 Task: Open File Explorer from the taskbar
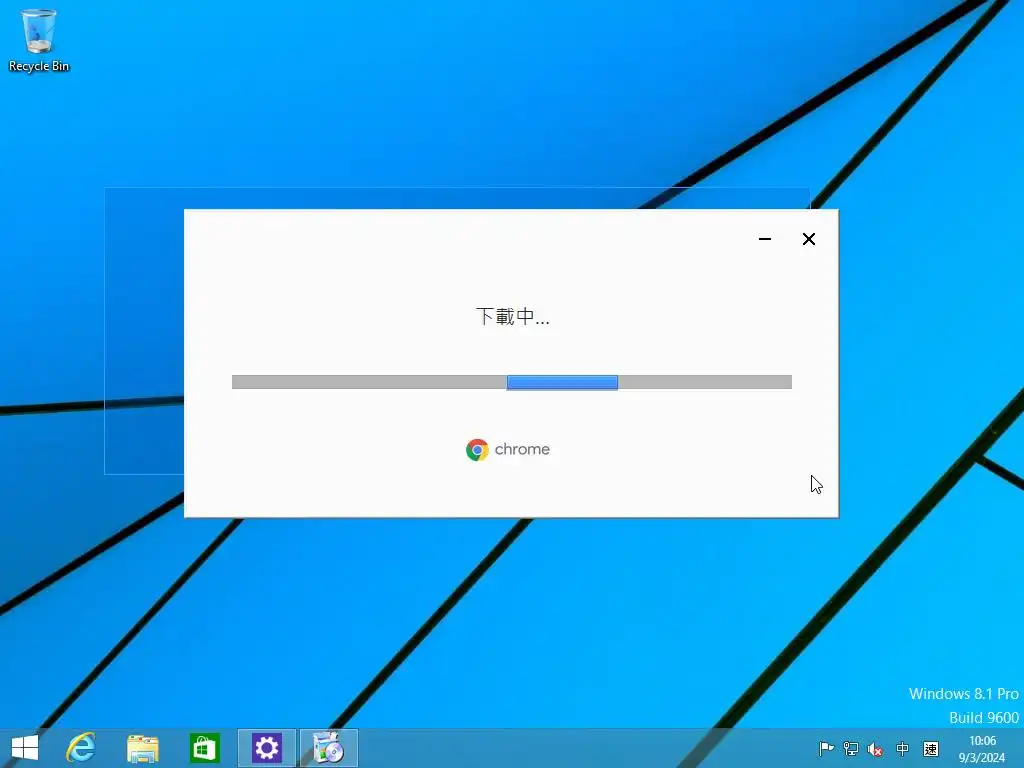[x=142, y=748]
